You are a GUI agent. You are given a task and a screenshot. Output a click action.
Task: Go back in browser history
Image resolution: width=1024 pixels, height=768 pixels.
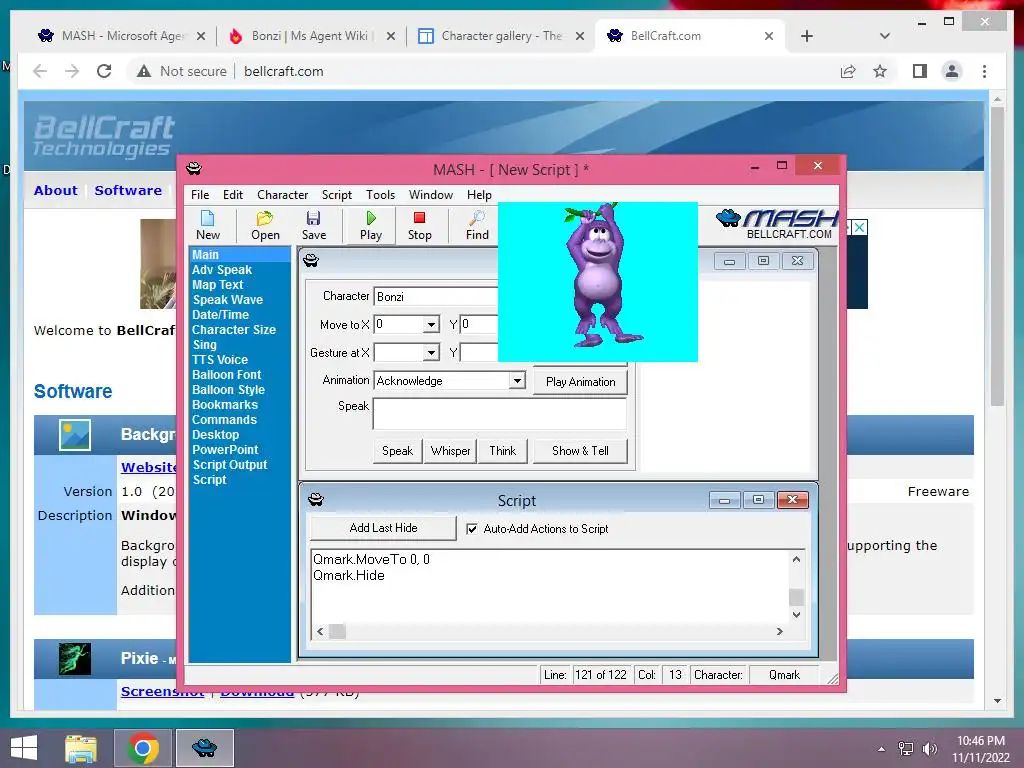pos(40,71)
